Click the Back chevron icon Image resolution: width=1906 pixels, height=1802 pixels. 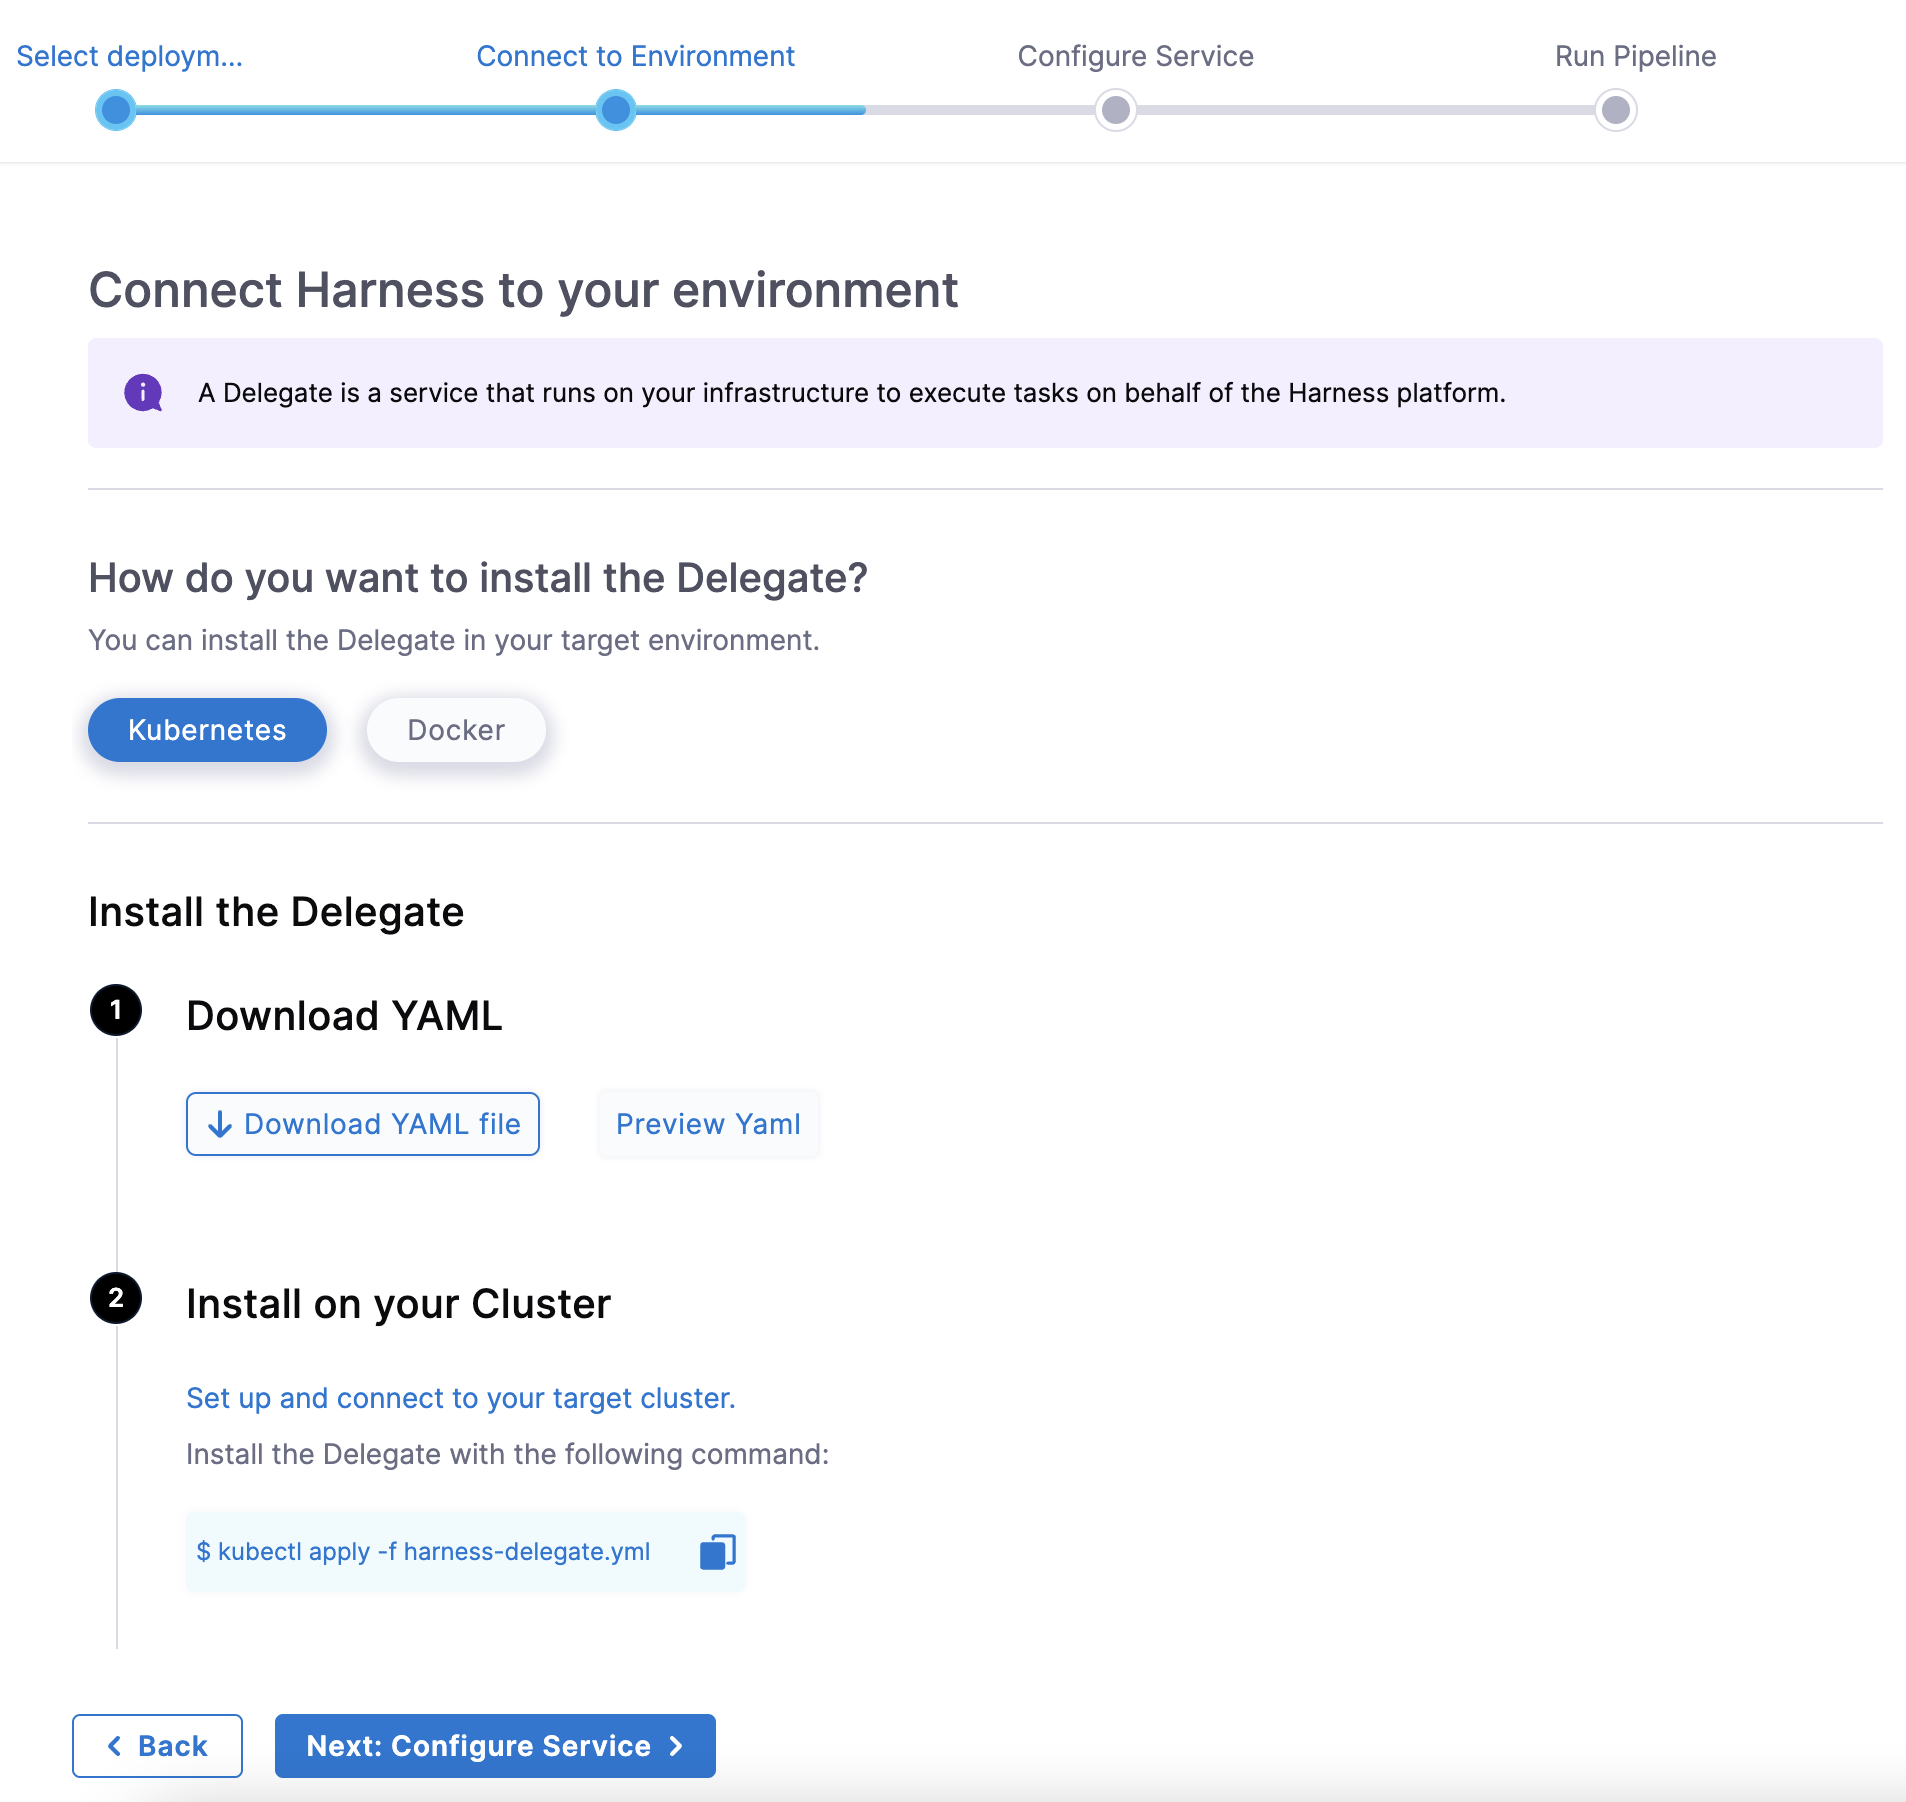click(115, 1746)
